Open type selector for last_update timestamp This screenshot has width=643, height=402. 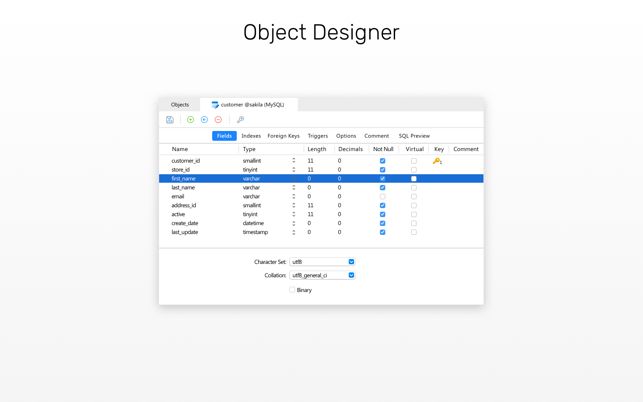294,233
